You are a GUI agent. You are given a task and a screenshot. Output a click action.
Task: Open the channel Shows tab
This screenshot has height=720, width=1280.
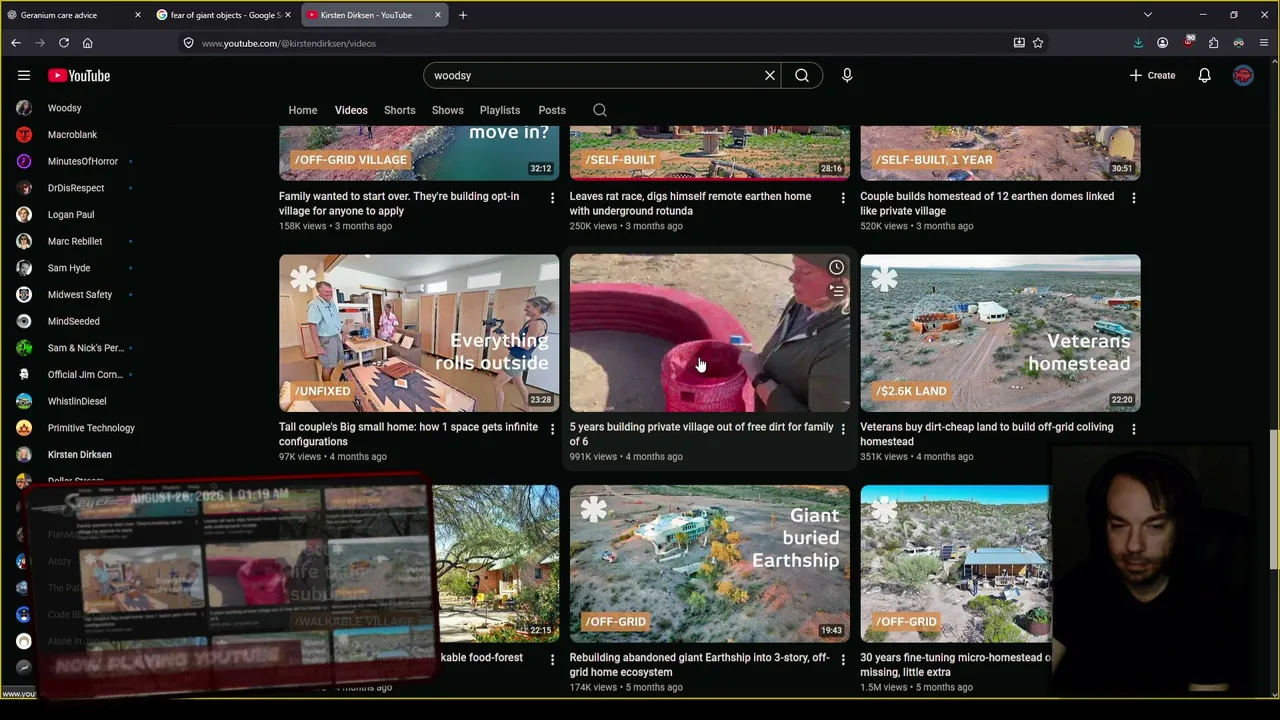click(x=448, y=110)
